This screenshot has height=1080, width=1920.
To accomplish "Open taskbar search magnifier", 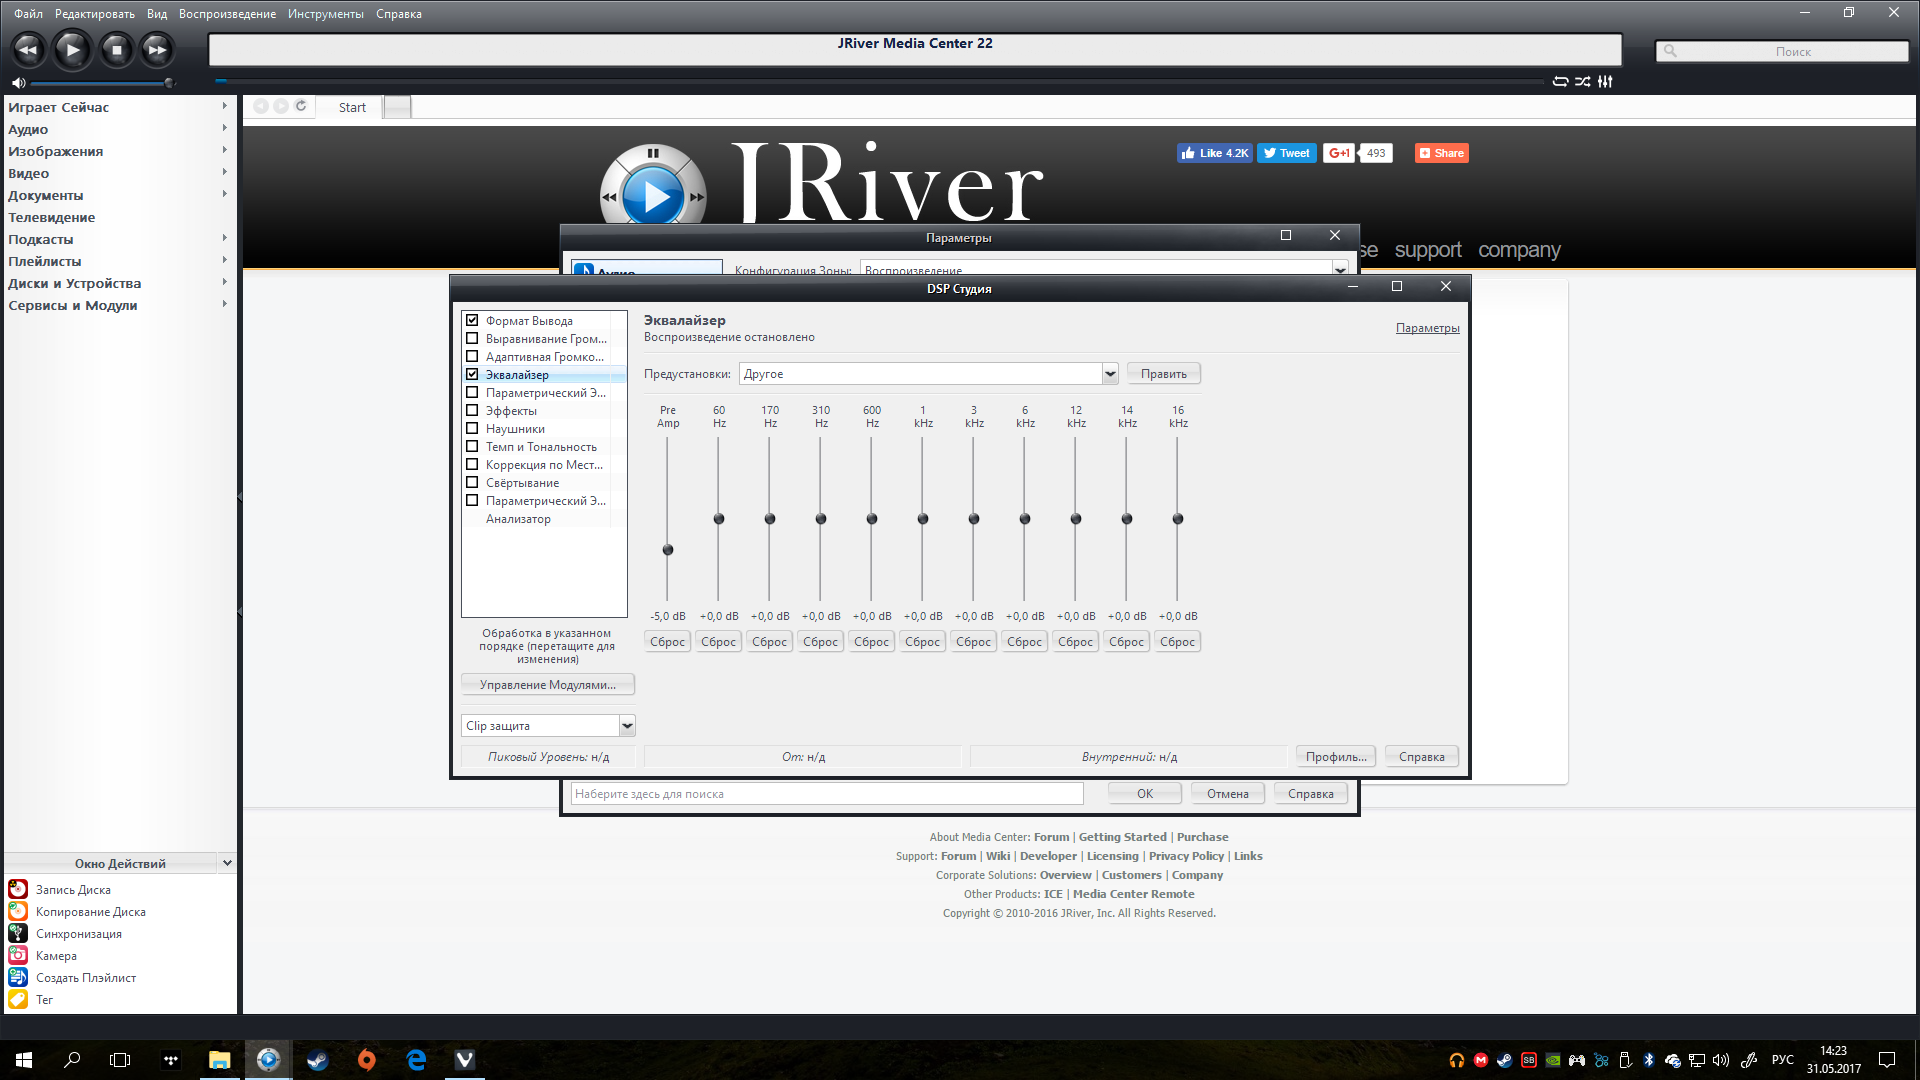I will point(72,1060).
